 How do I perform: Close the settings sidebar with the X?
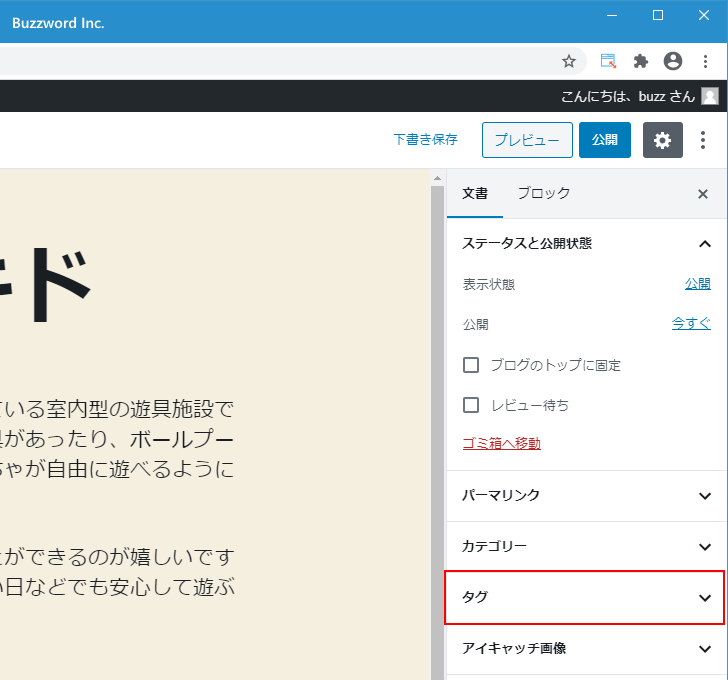coord(703,194)
